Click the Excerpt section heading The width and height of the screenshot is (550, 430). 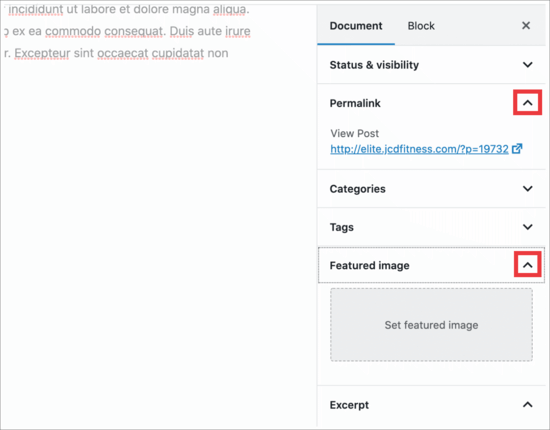[x=349, y=405]
